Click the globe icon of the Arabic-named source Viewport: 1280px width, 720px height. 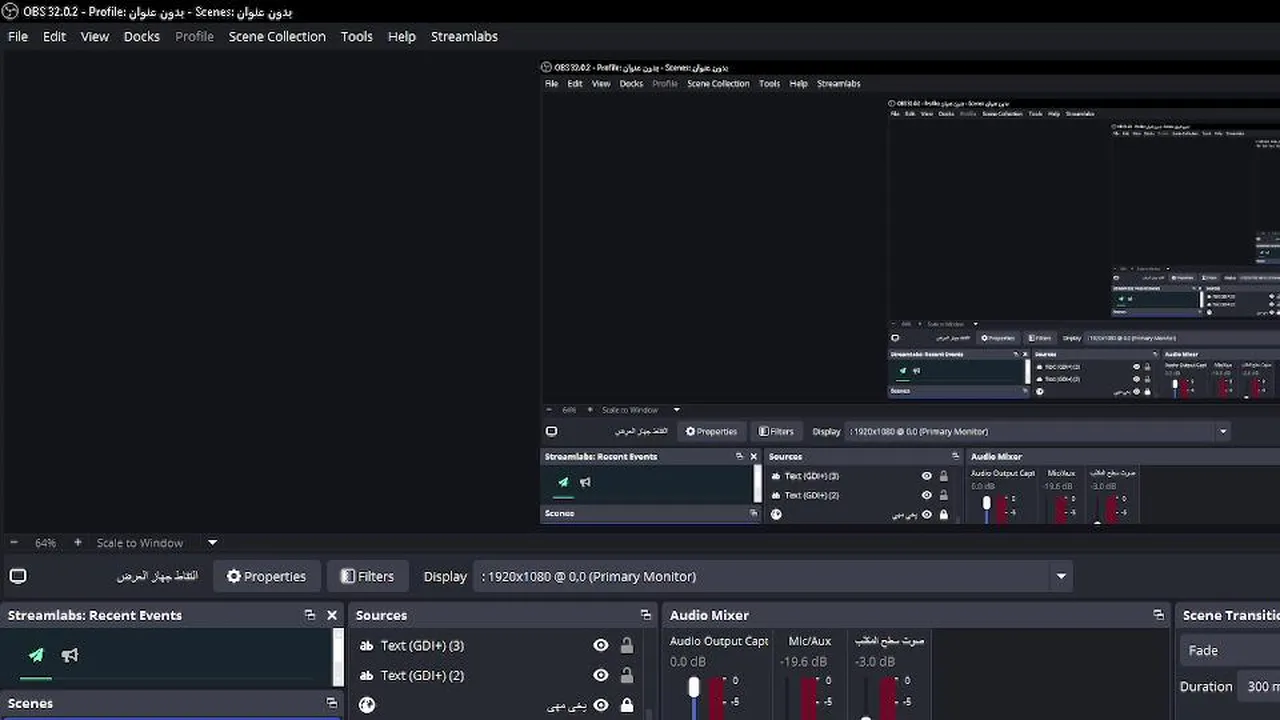click(x=367, y=705)
